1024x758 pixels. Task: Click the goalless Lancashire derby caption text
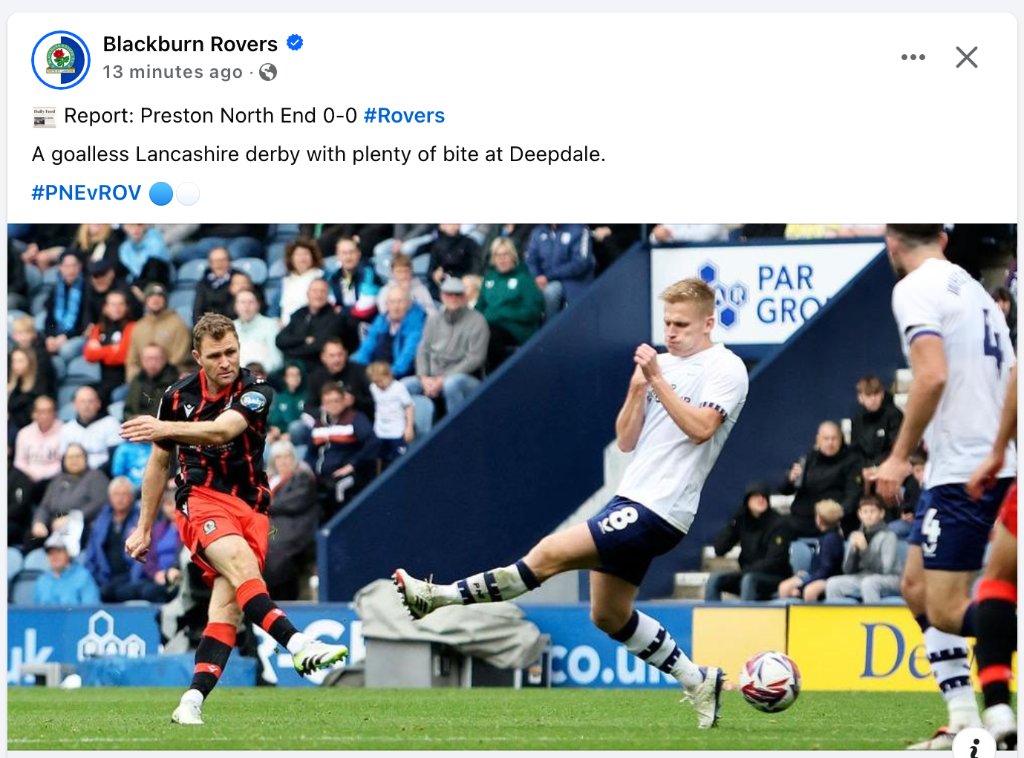point(319,154)
